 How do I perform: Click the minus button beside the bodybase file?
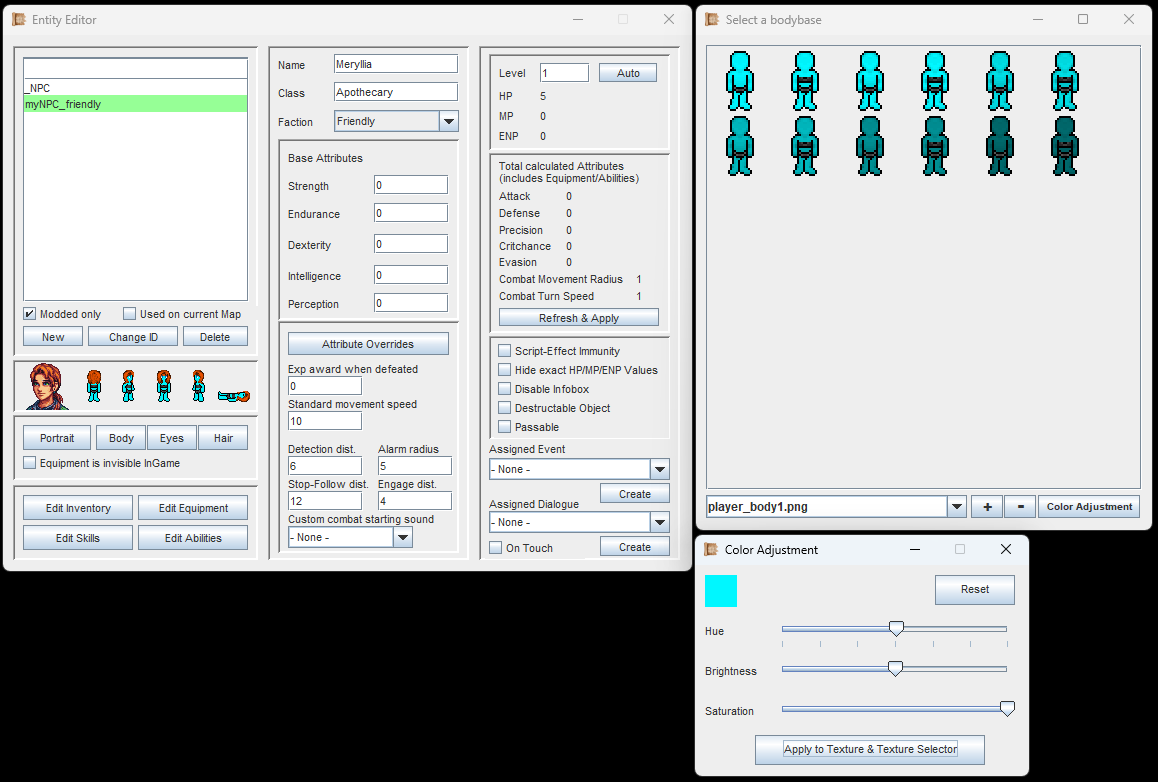1020,507
